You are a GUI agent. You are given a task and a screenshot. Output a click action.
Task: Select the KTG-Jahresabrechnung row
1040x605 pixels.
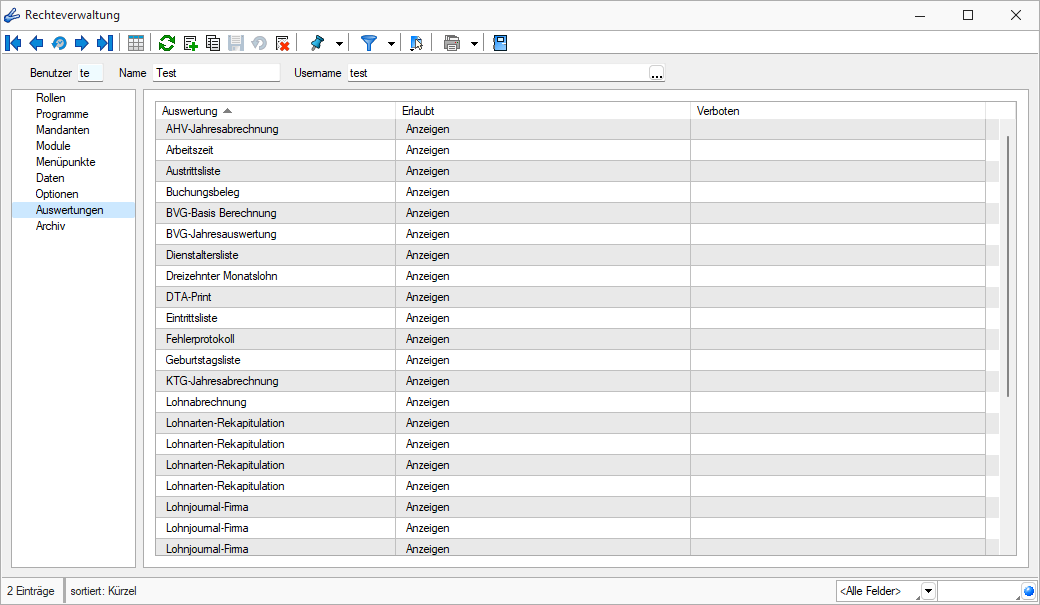570,381
